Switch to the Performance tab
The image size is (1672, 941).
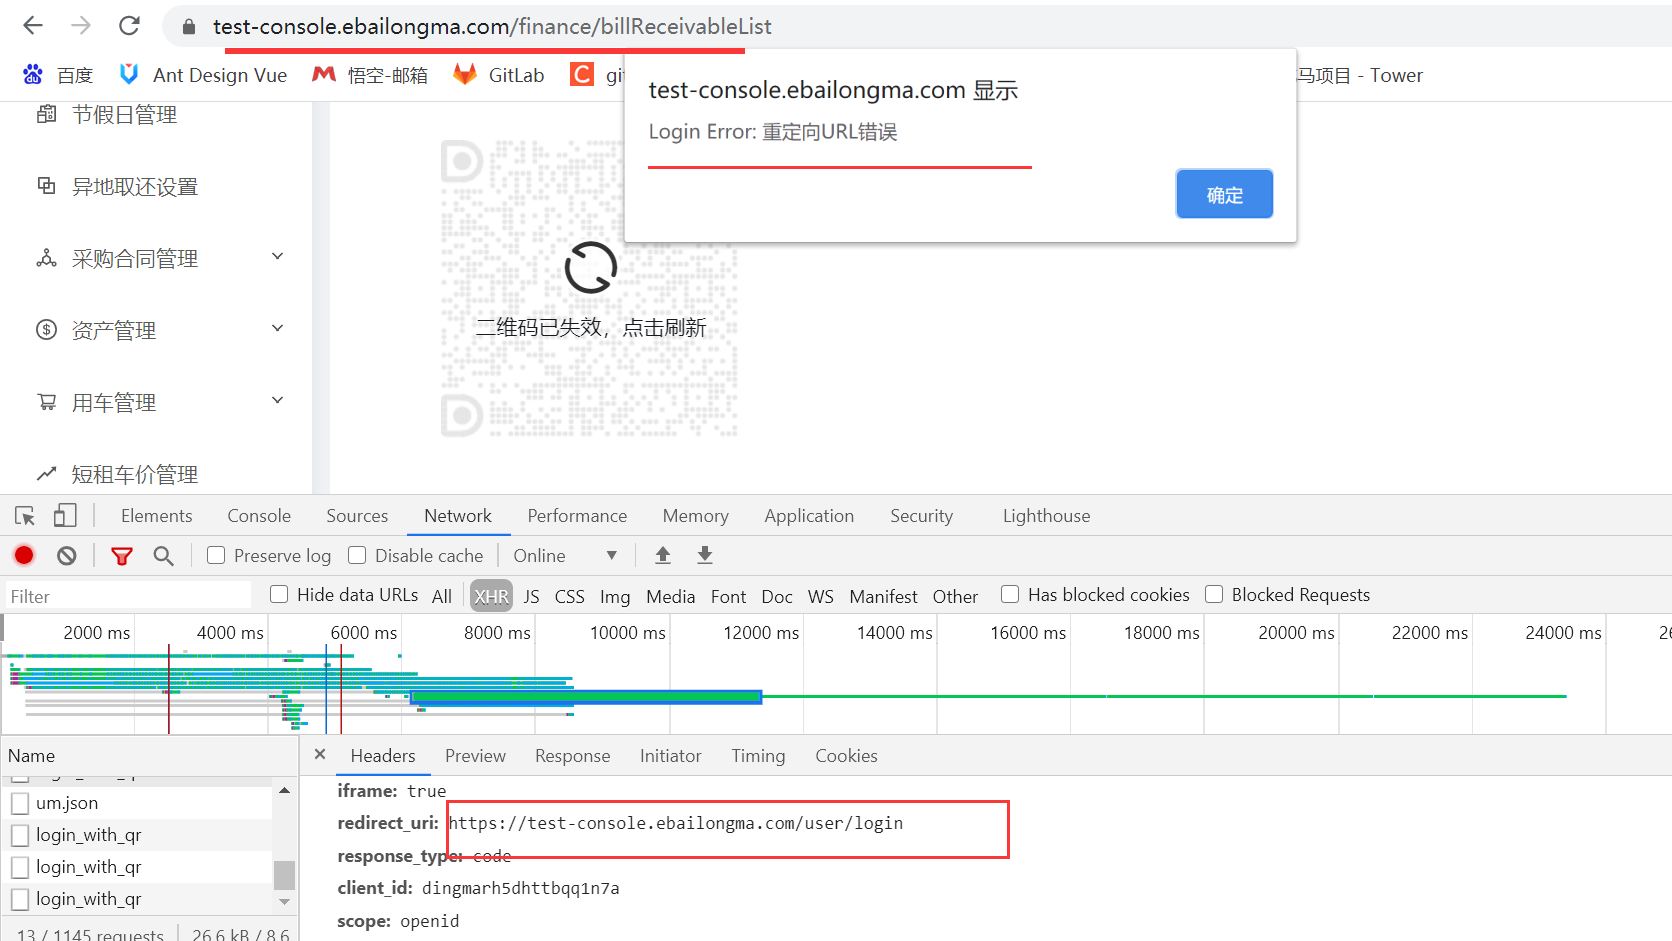(577, 516)
